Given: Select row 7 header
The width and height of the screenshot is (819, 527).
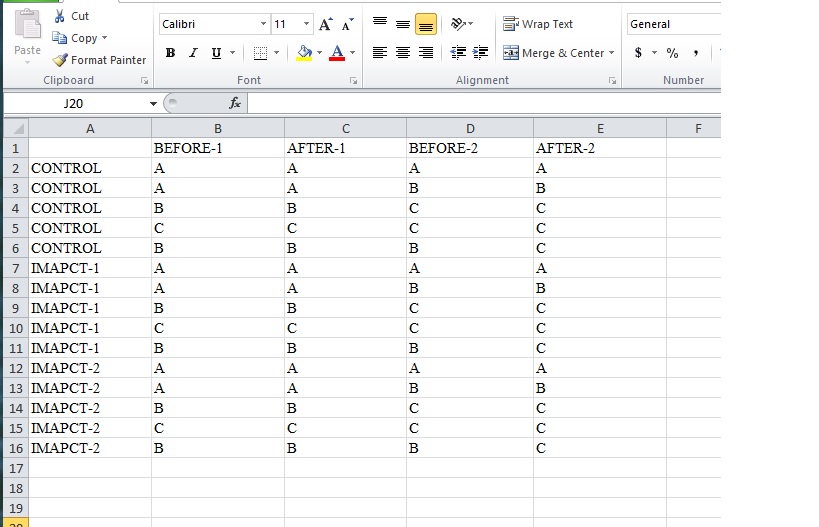Looking at the screenshot, I should coord(16,268).
